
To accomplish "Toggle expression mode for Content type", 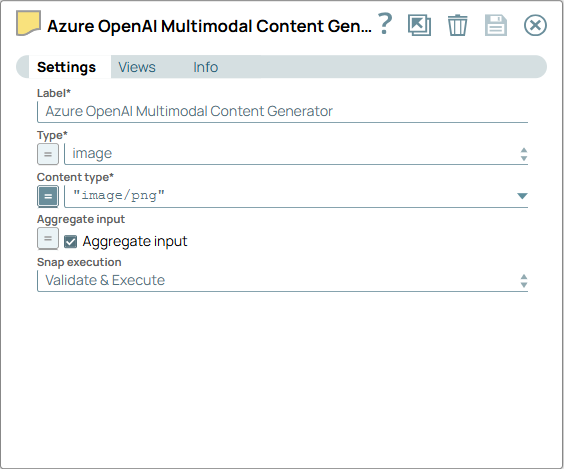I will click(x=48, y=196).
